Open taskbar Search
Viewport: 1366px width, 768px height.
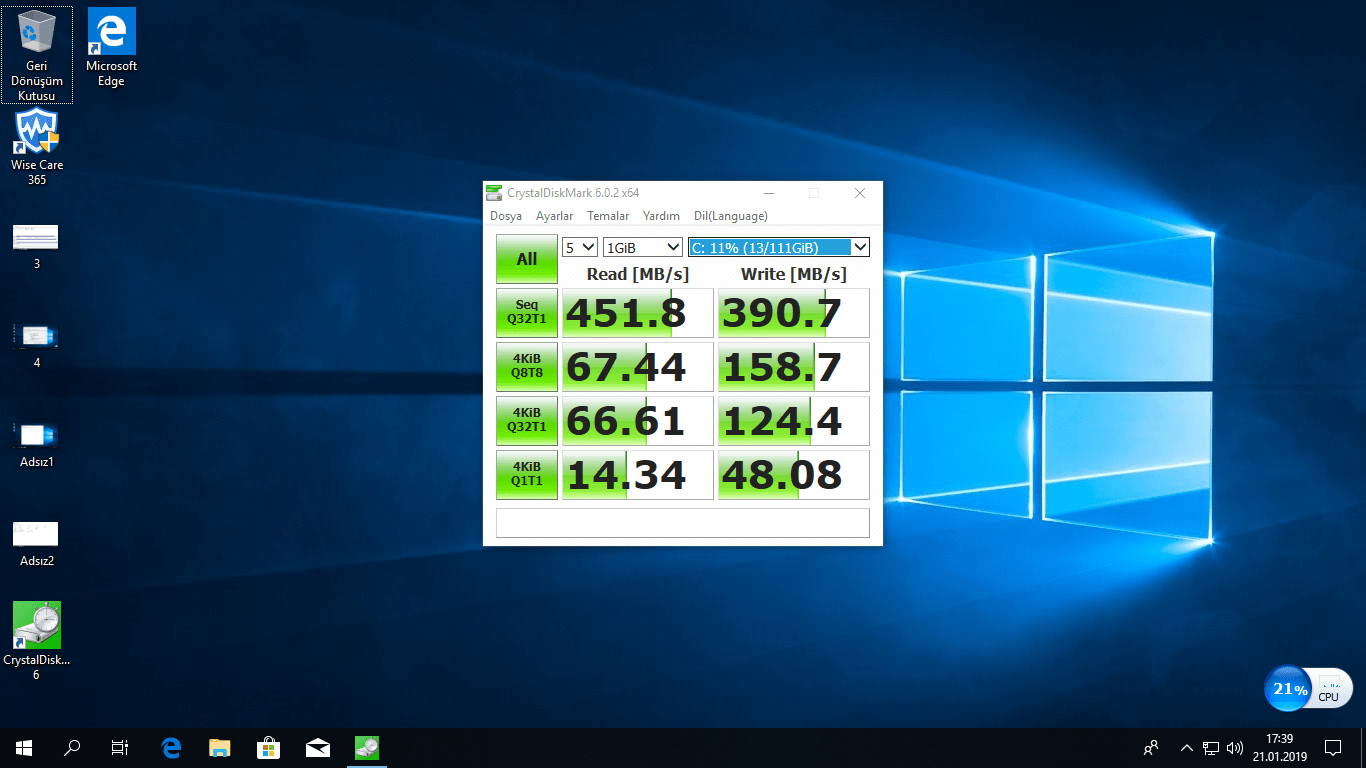[x=72, y=747]
